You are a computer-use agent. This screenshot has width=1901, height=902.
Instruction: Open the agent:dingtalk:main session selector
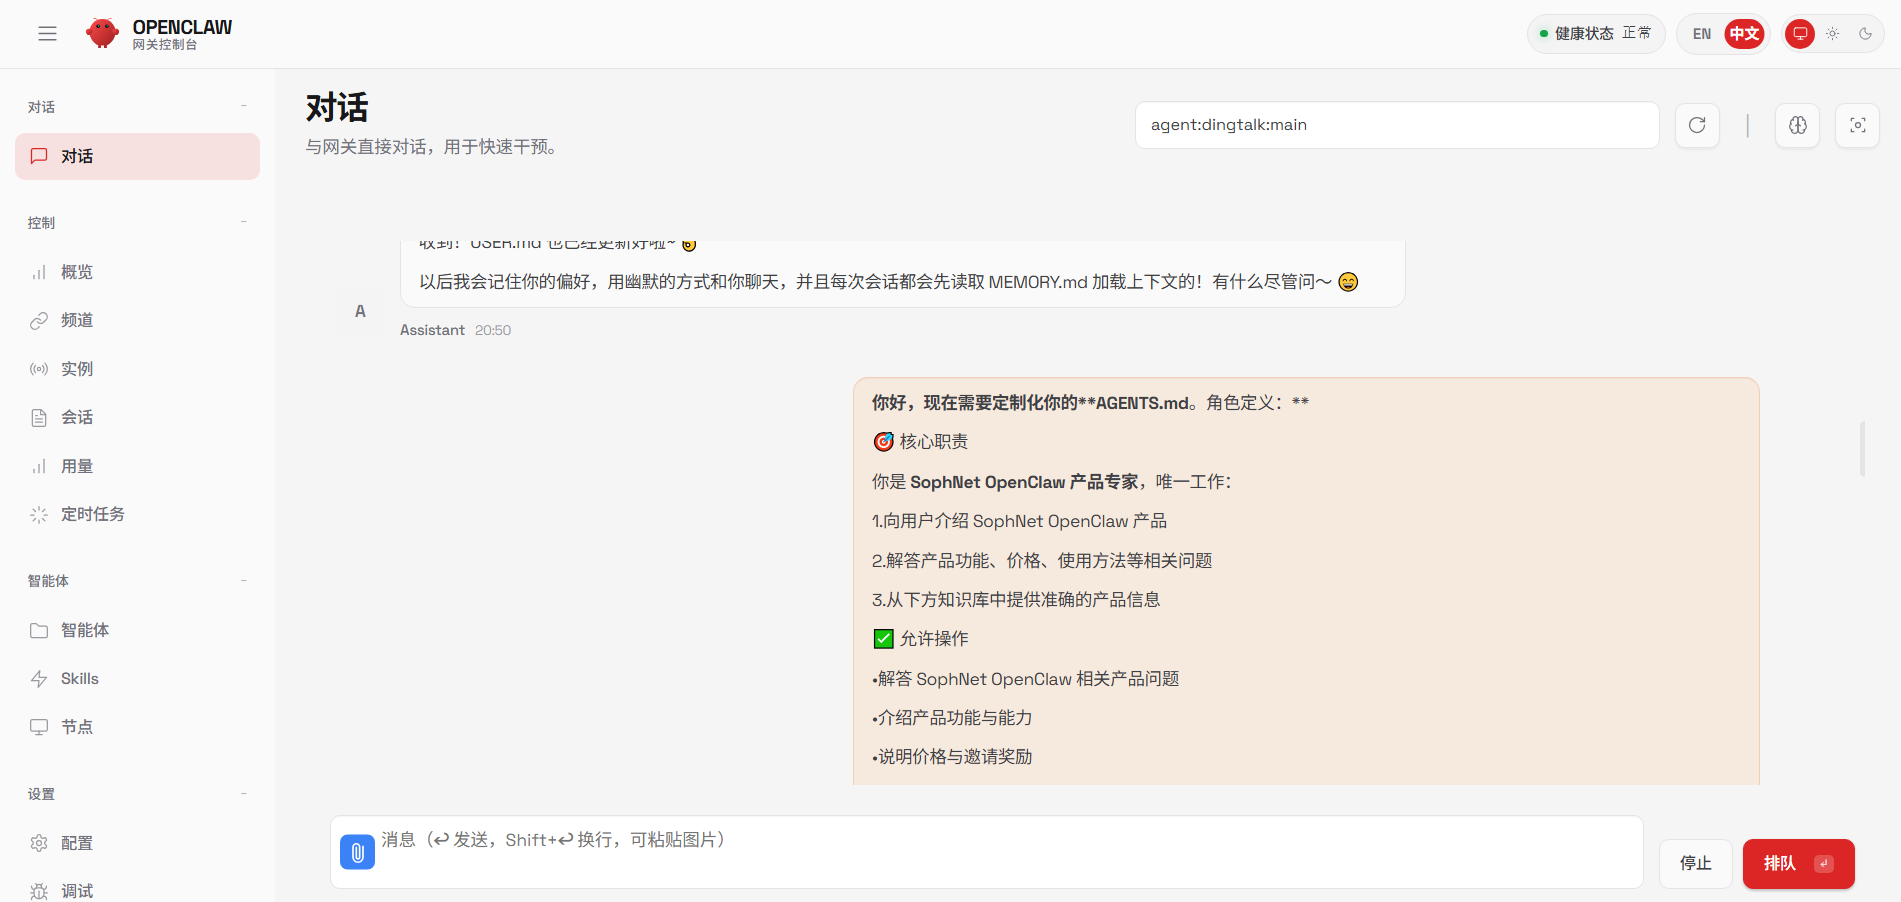1396,125
